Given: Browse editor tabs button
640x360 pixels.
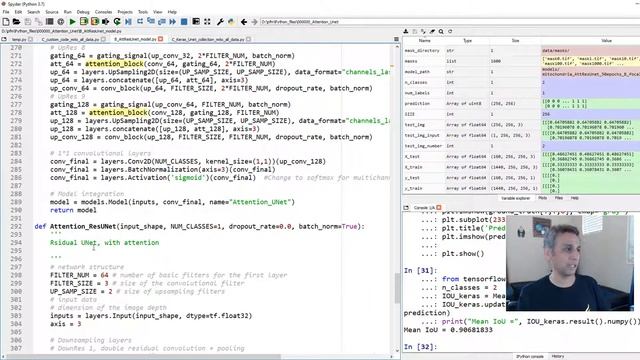Looking at the screenshot, I should tap(4, 40).
